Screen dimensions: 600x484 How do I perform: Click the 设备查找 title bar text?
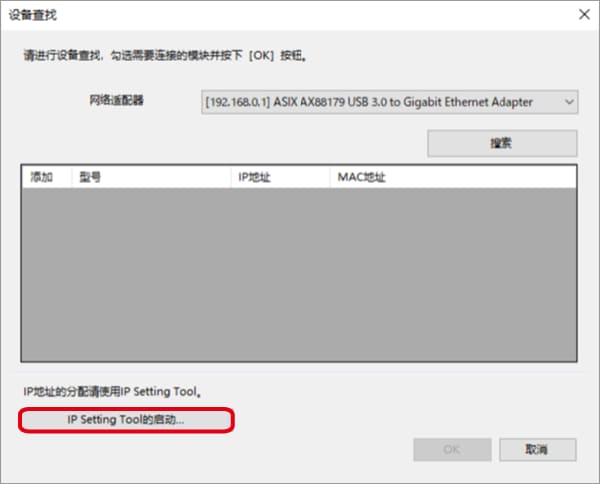pyautogui.click(x=33, y=15)
